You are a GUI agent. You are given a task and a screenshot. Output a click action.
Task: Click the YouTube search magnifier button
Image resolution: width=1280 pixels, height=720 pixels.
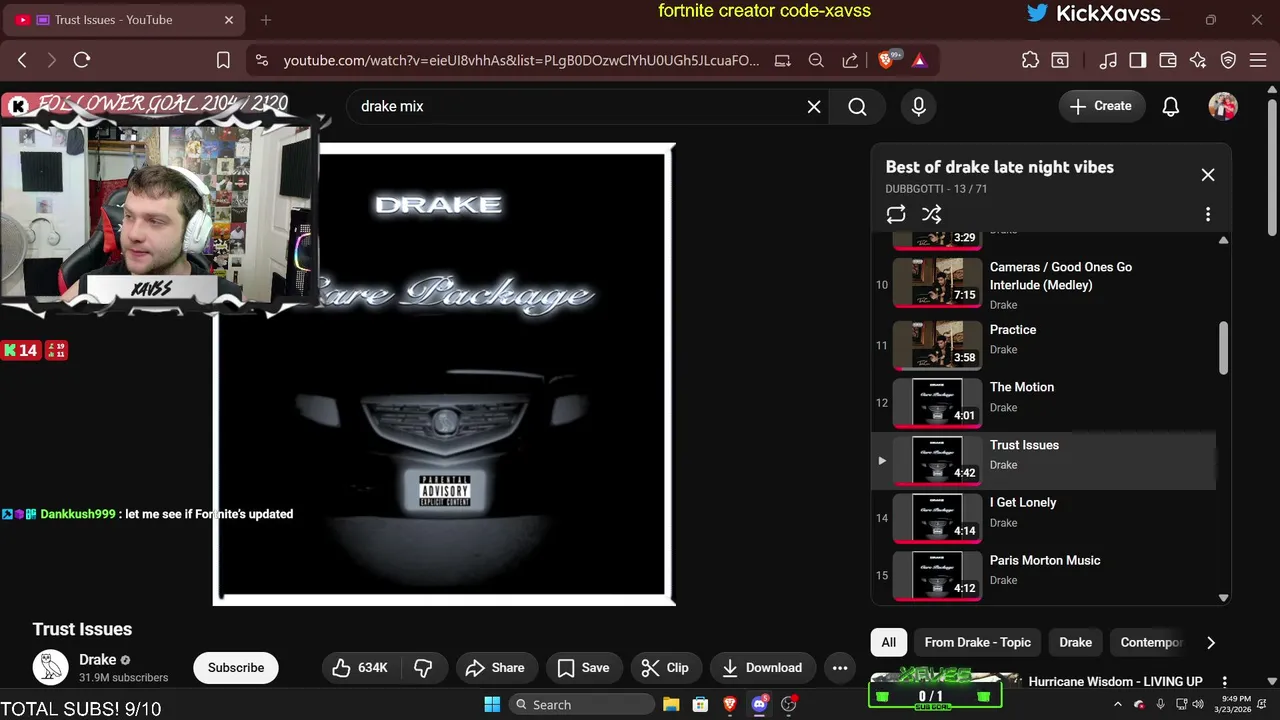coord(857,106)
